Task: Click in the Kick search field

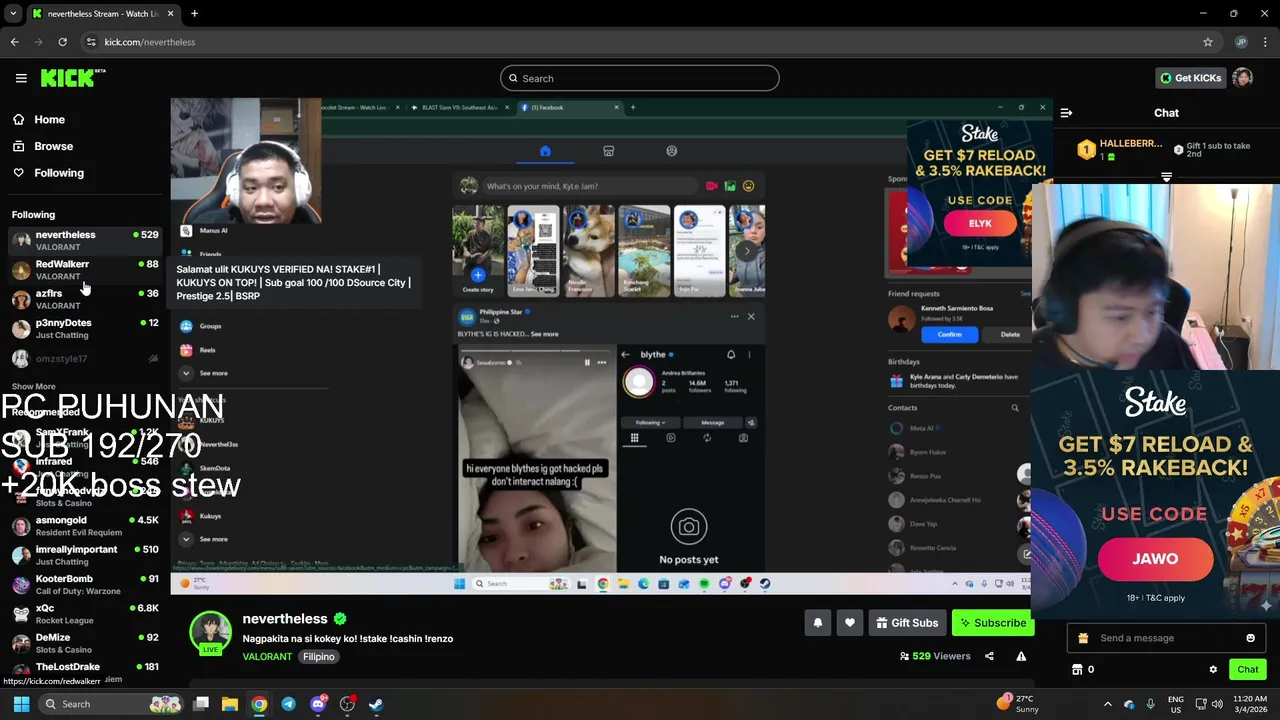Action: [x=640, y=78]
